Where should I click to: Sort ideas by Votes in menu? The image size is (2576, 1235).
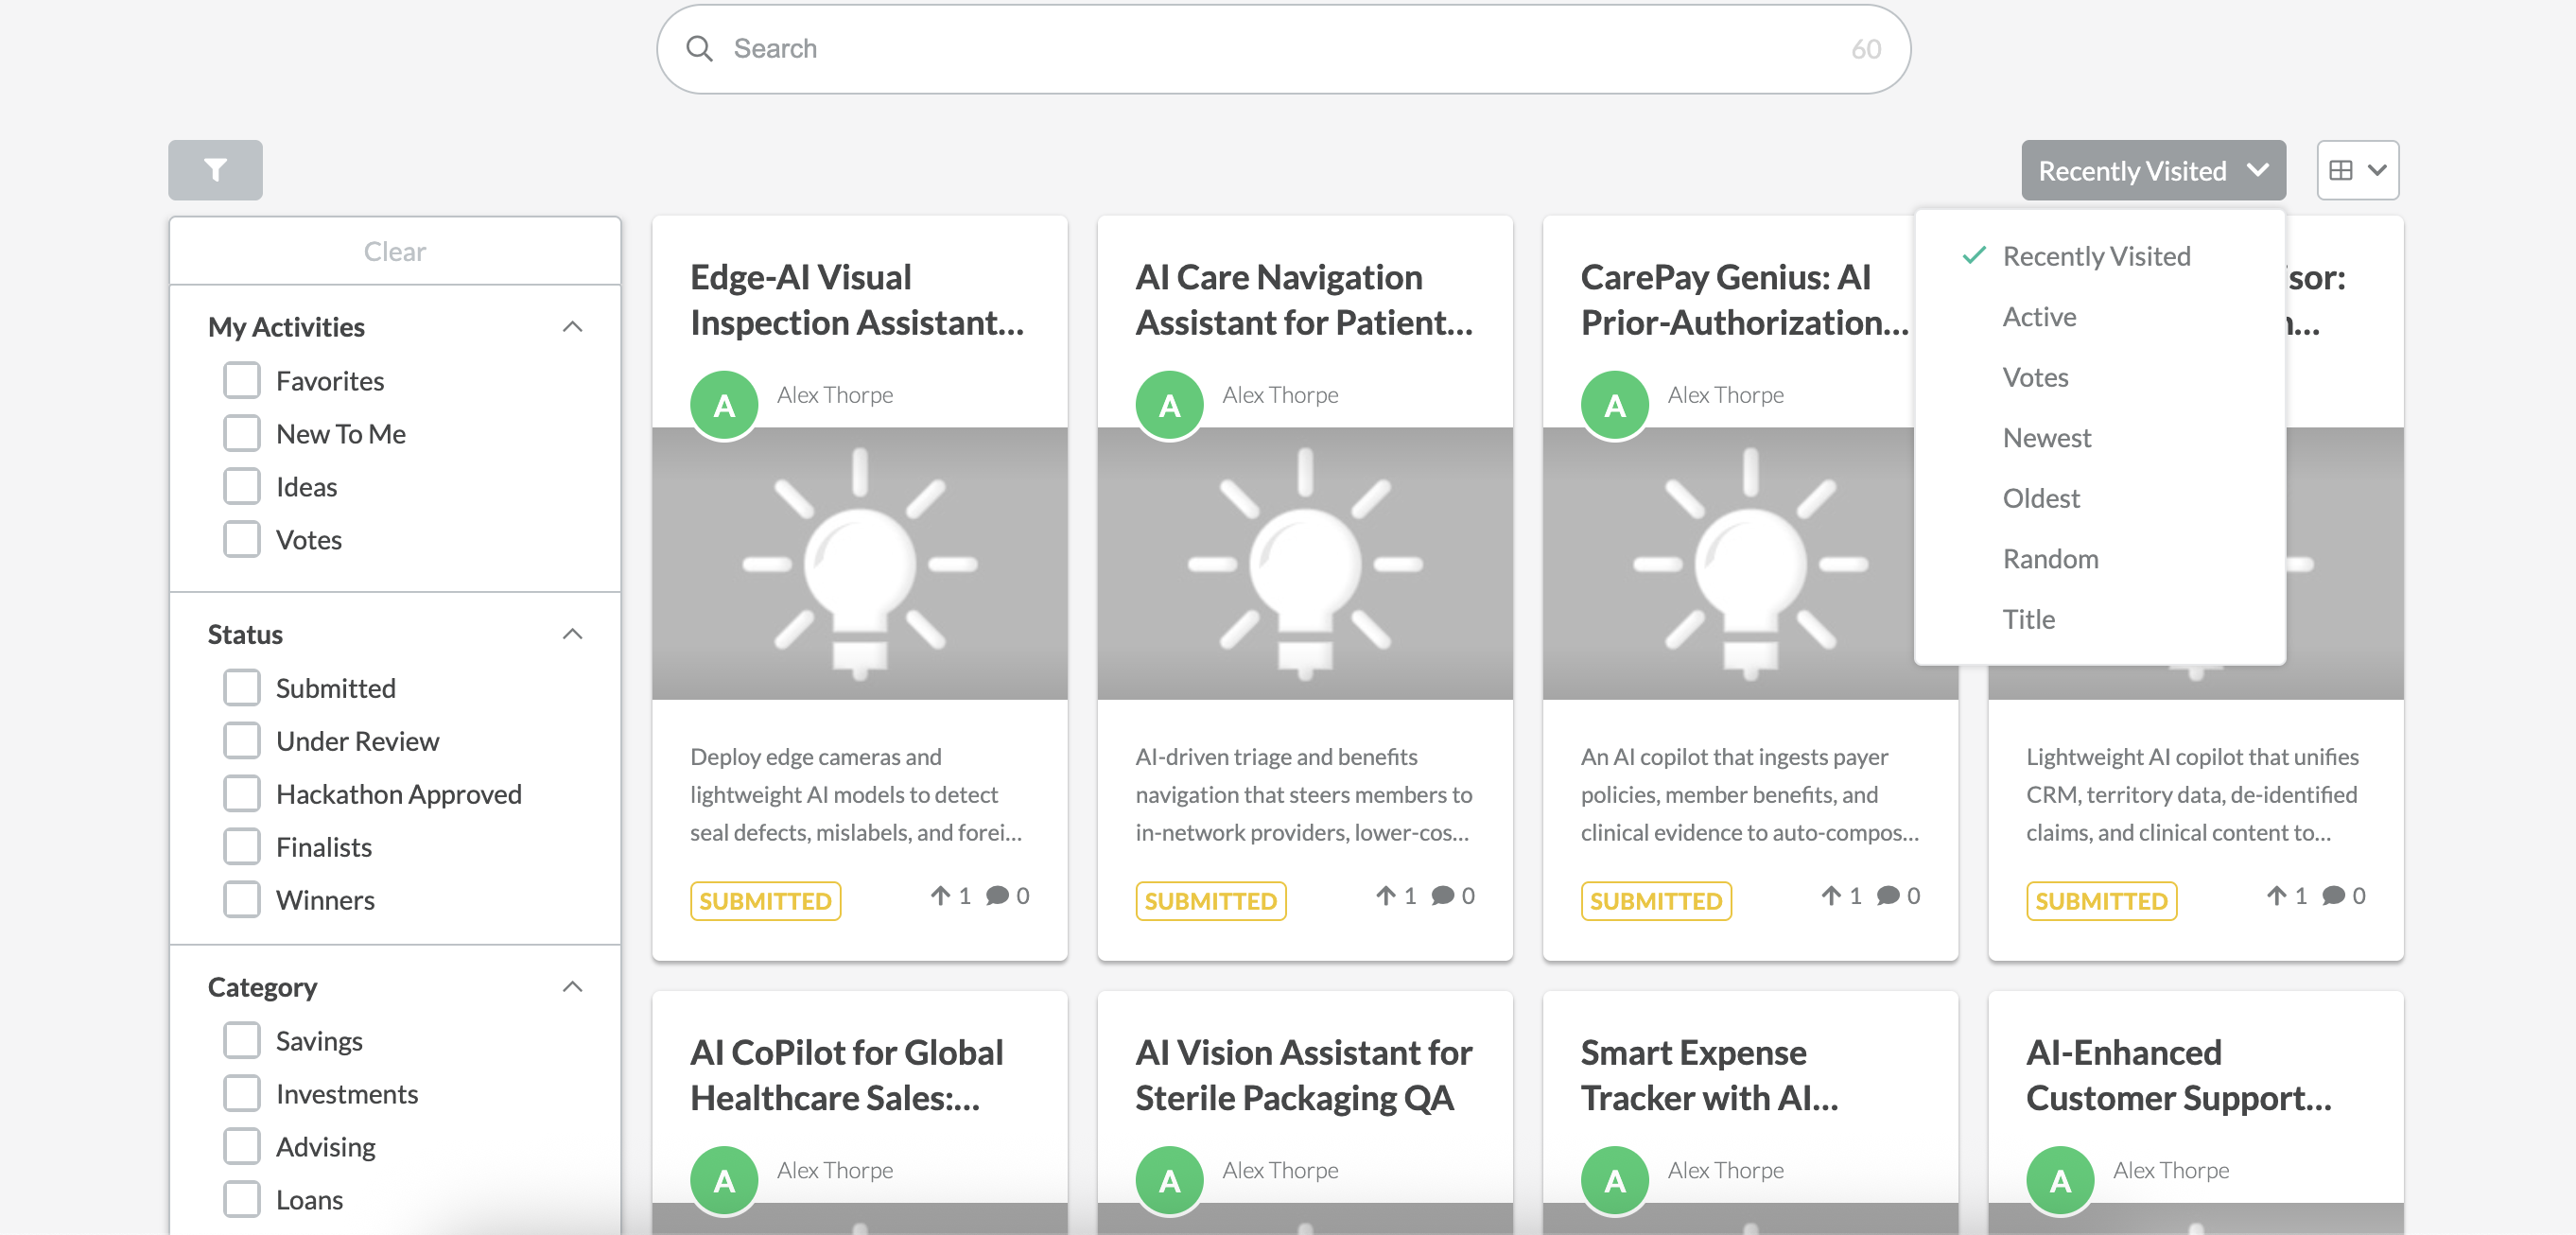click(x=2035, y=377)
